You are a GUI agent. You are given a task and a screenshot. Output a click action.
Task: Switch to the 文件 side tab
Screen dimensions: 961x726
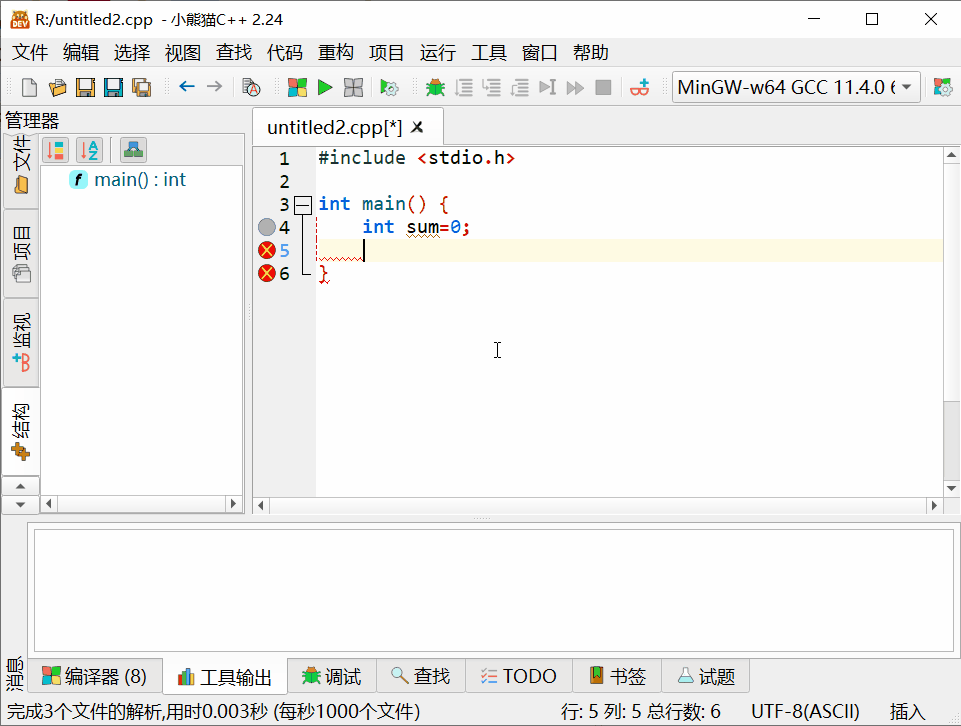tap(21, 170)
